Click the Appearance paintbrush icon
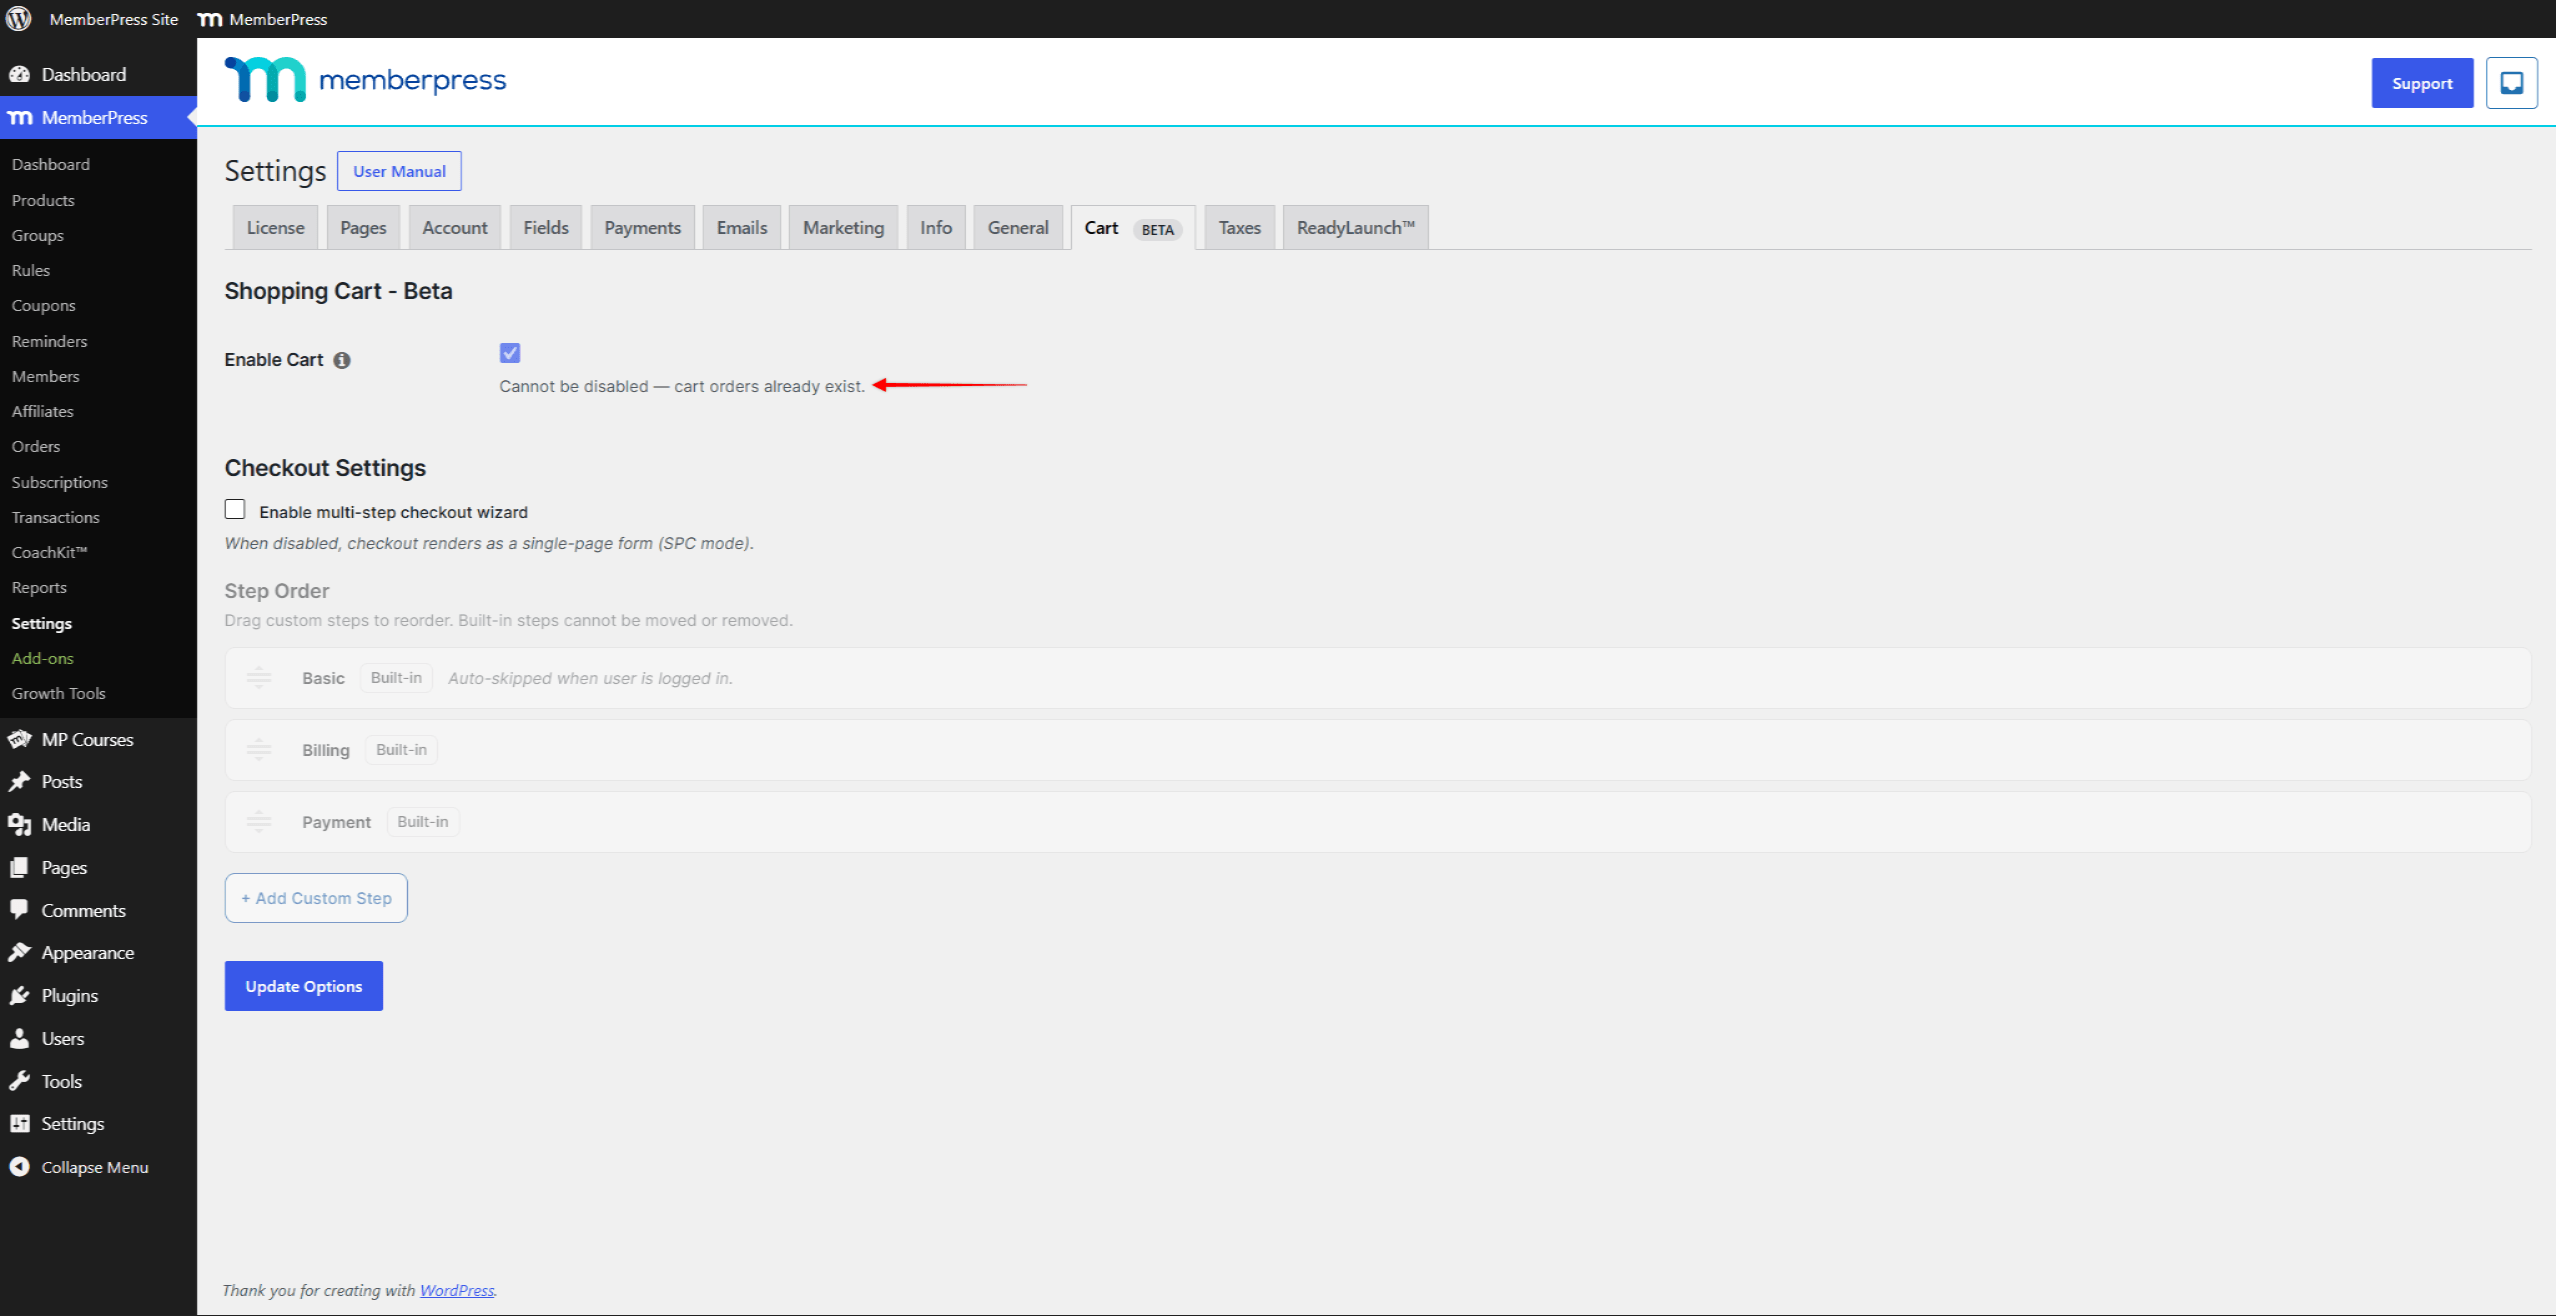The width and height of the screenshot is (2556, 1316). click(19, 952)
